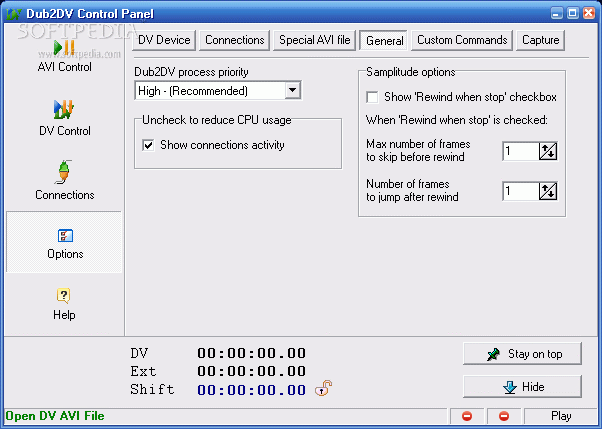Toggle Show connections activity checkbox
The height and width of the screenshot is (429, 602).
click(148, 145)
